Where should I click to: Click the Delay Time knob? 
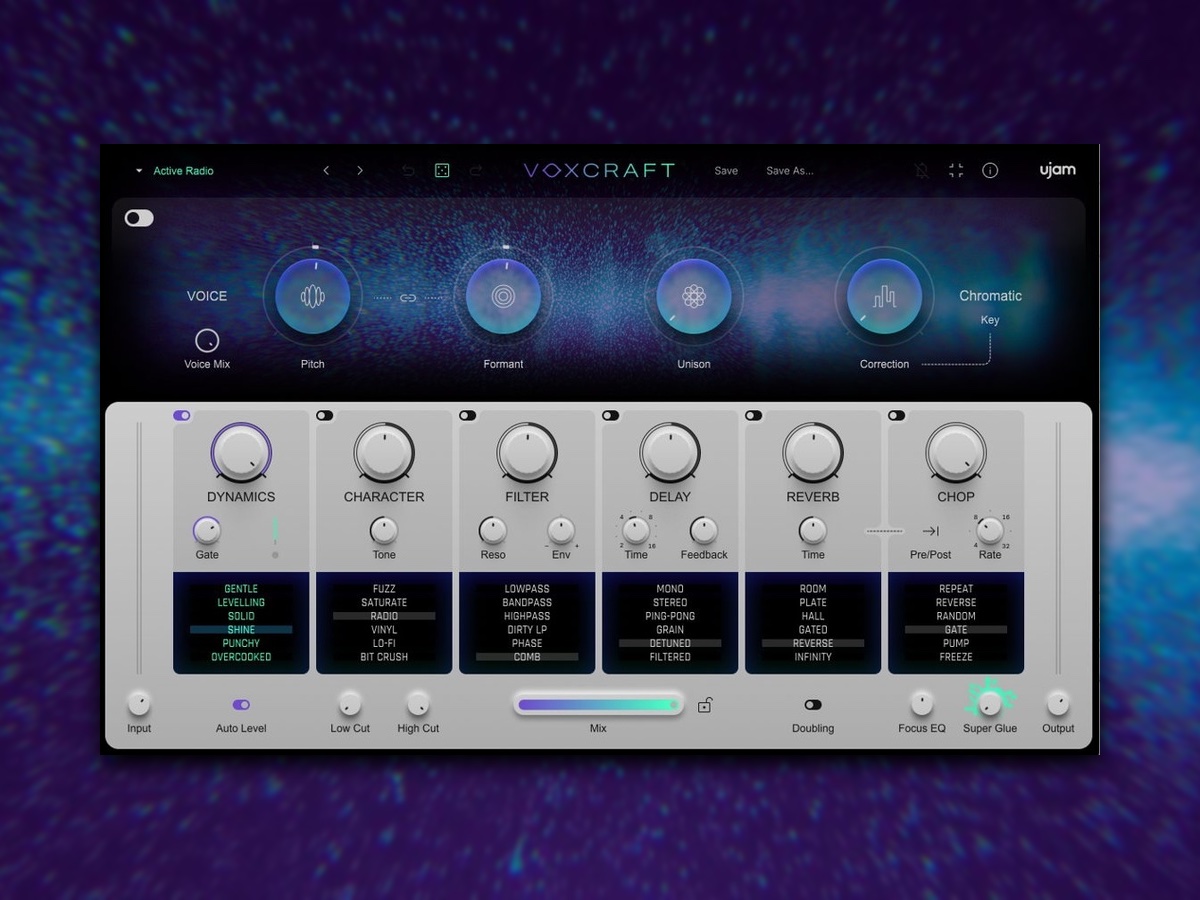point(636,530)
